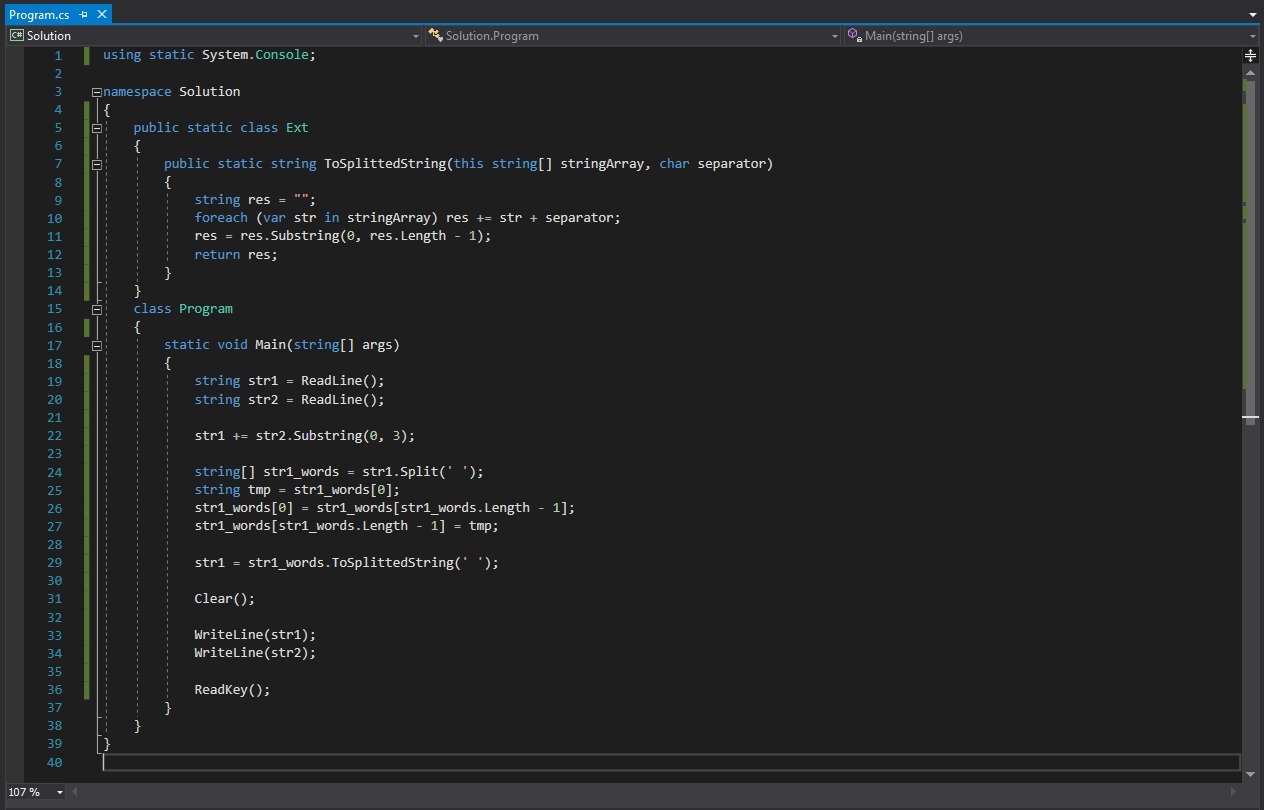Open the active documents list arrow

[1252, 14]
